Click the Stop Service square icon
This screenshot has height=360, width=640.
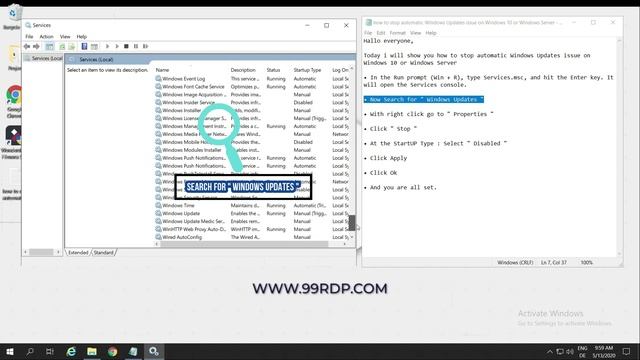tap(126, 47)
